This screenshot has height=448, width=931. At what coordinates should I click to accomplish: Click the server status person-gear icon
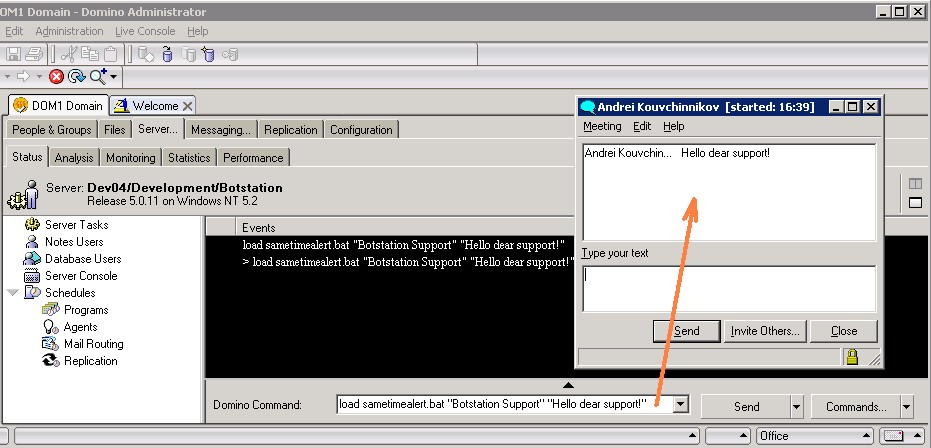click(x=23, y=195)
